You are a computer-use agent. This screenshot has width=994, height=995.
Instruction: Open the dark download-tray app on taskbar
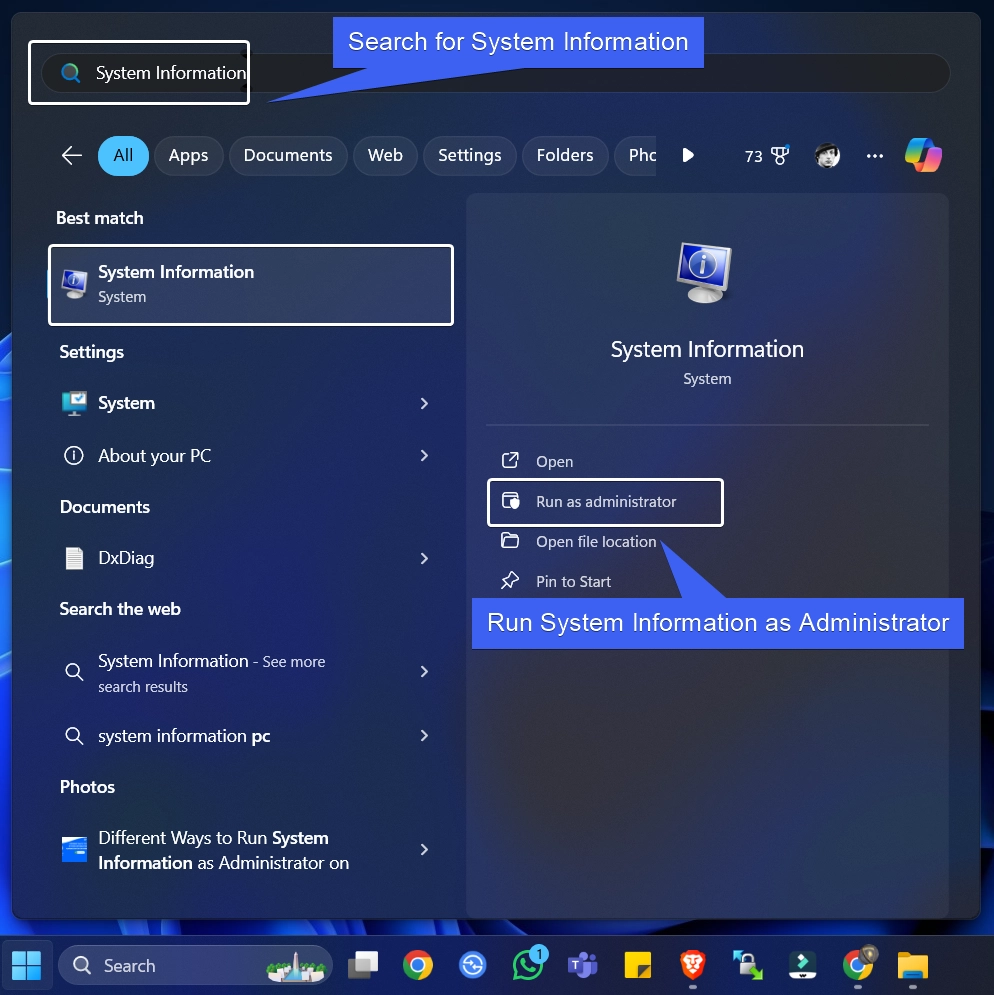(802, 965)
